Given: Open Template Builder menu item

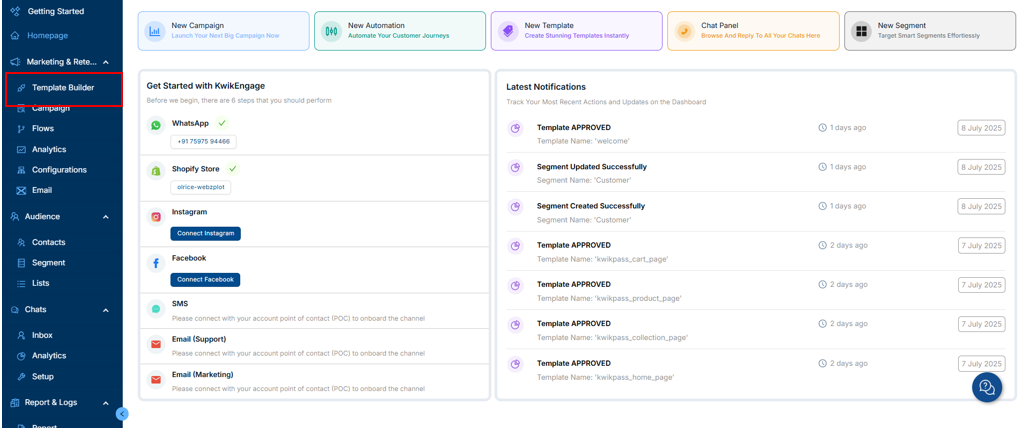Looking at the screenshot, I should pyautogui.click(x=63, y=88).
